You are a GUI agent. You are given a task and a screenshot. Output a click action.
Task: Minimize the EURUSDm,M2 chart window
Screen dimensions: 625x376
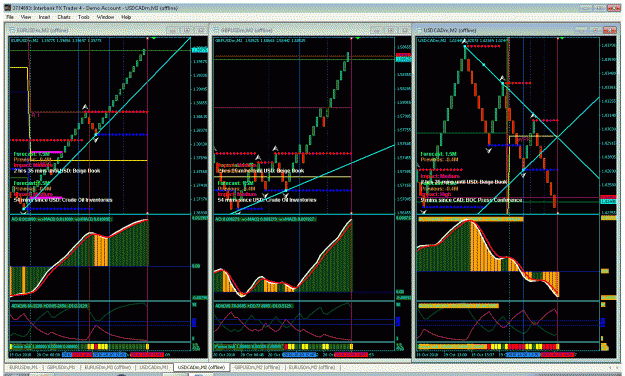(172, 30)
